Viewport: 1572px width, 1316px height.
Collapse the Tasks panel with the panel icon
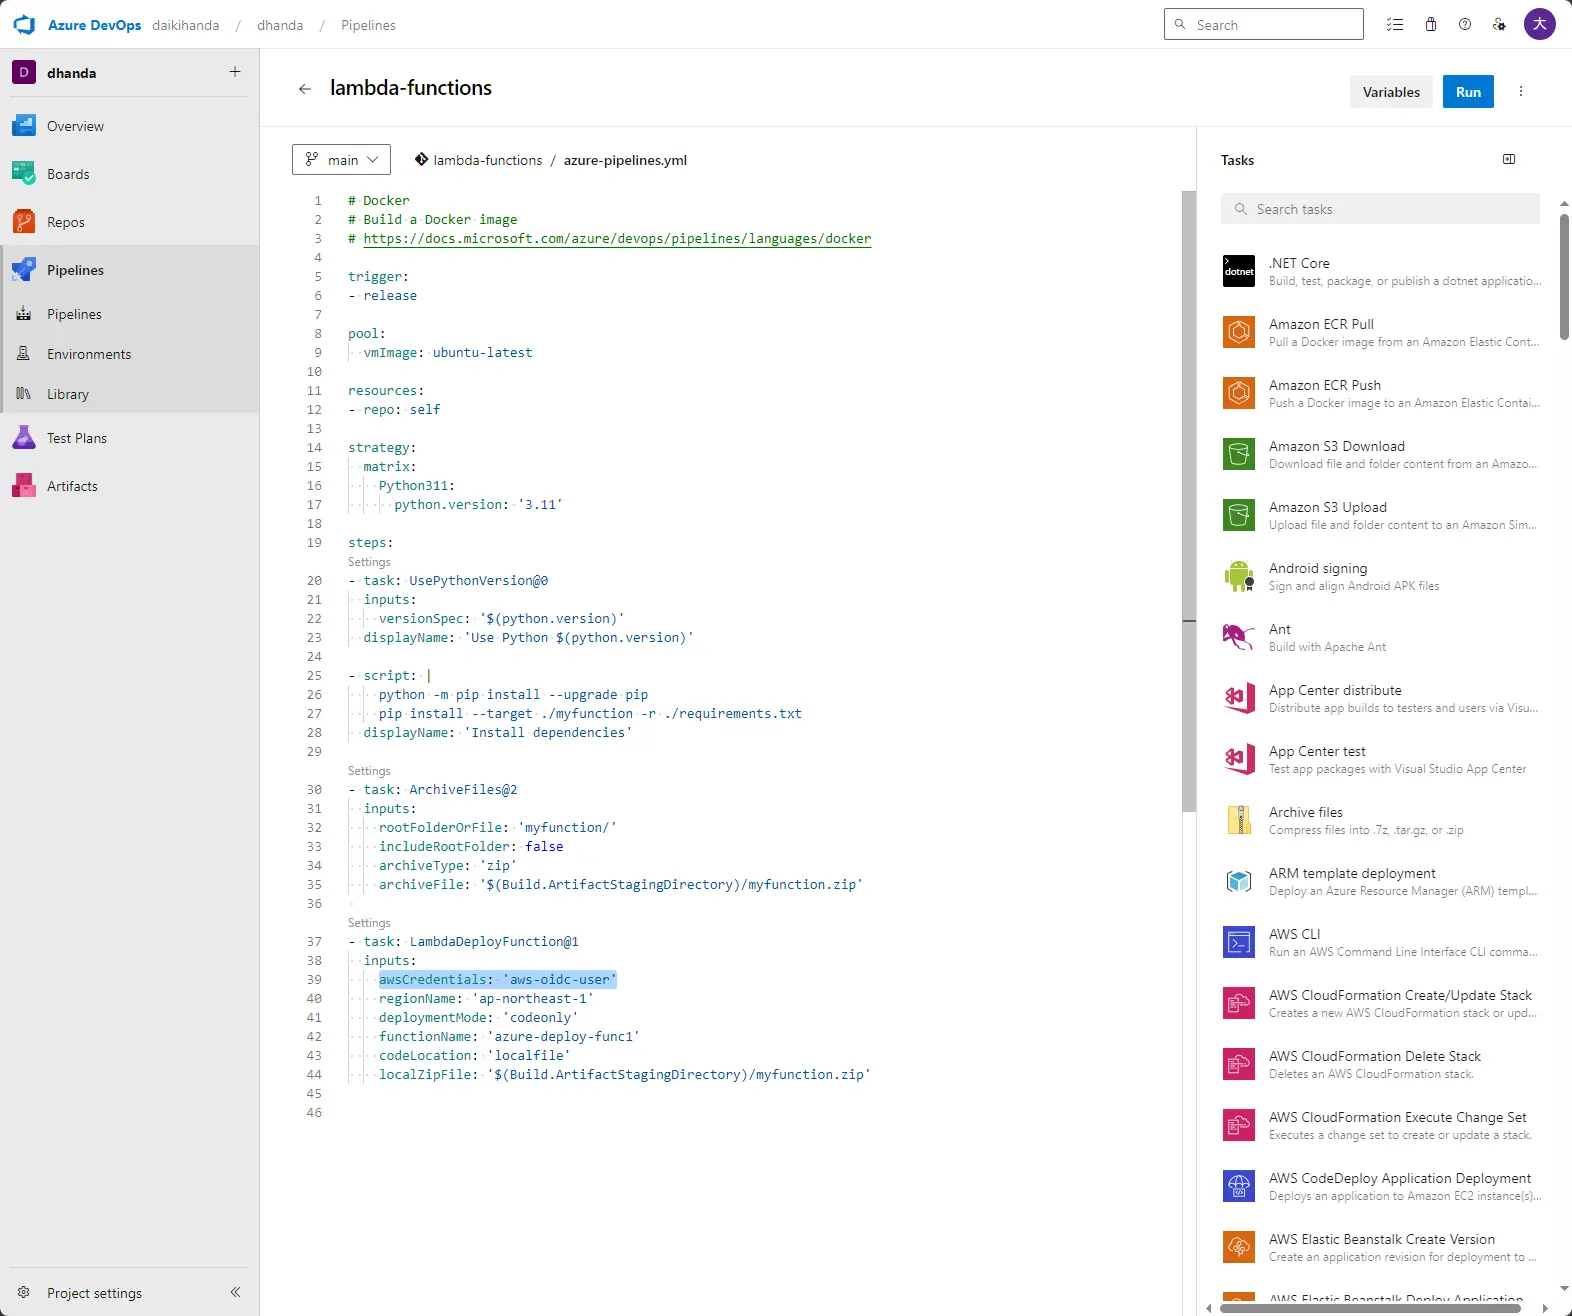point(1509,159)
